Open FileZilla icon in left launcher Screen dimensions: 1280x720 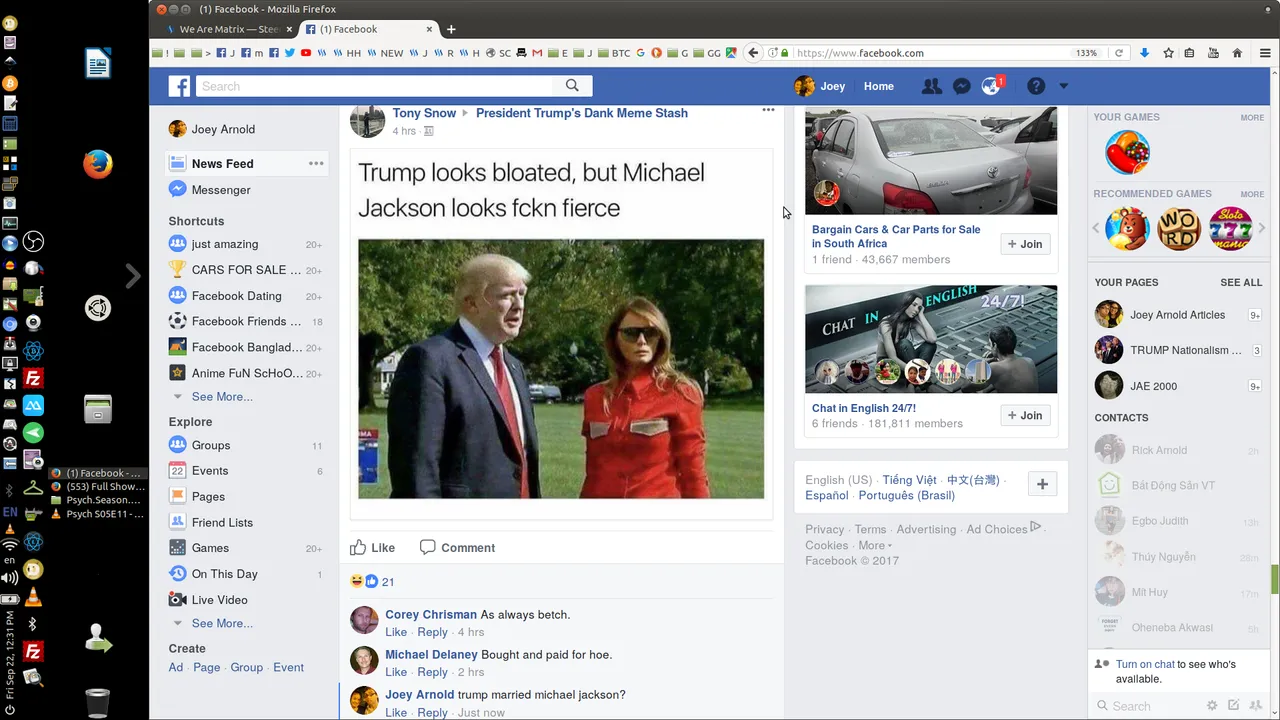33,378
